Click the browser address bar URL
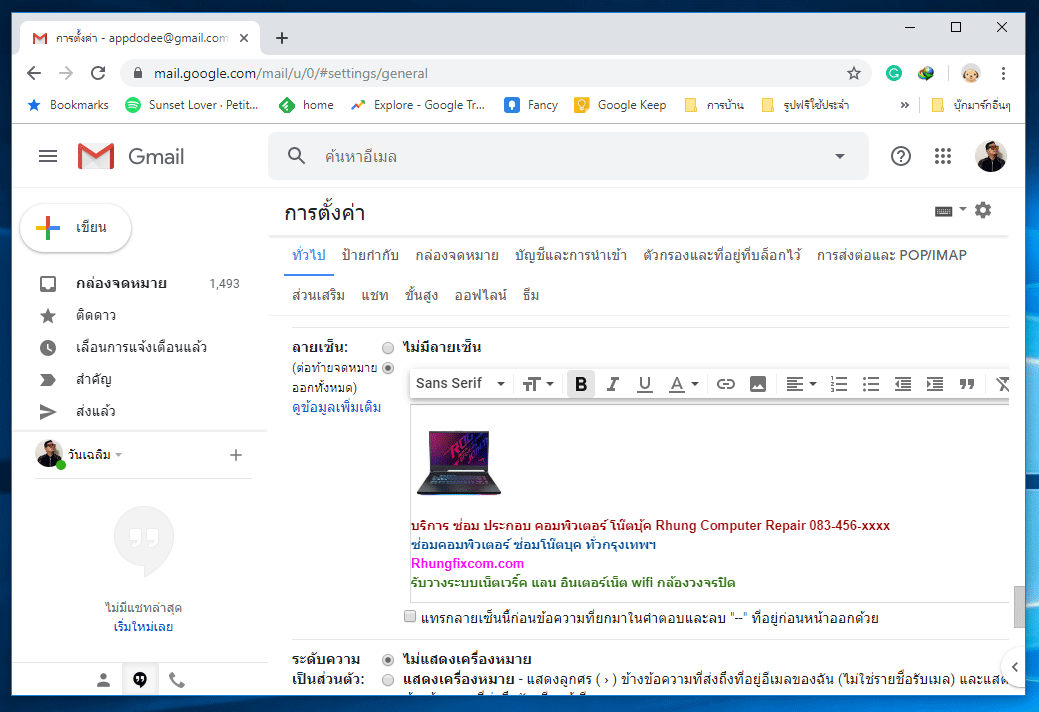Viewport: 1039px width, 712px height. [290, 74]
